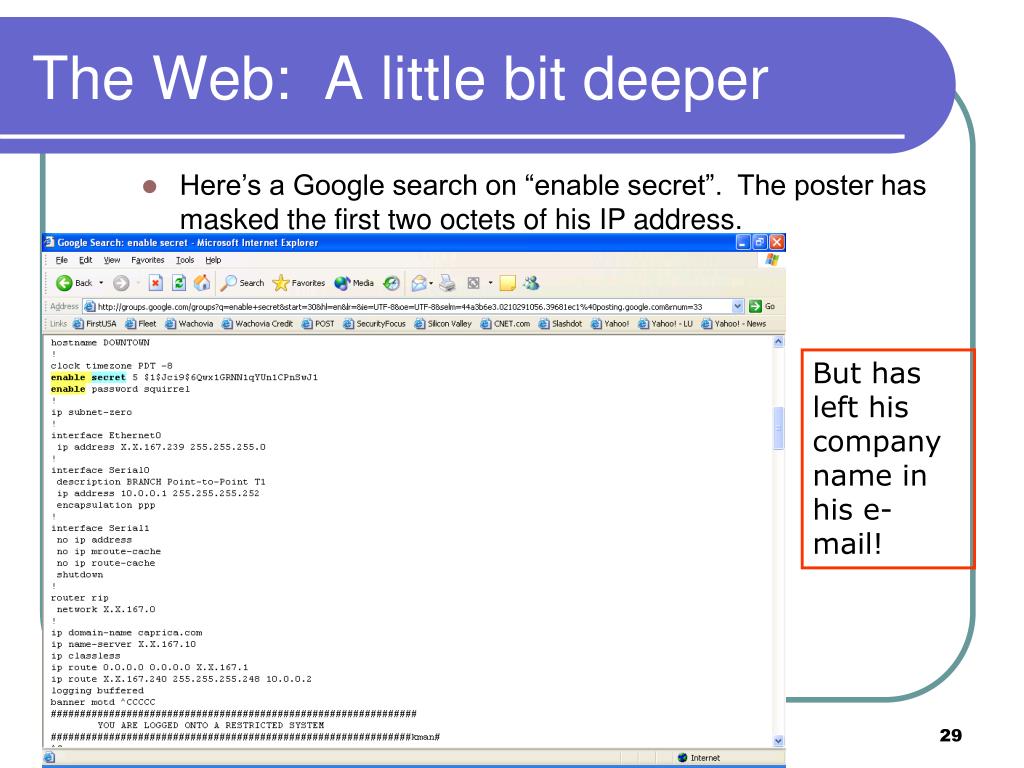Open the Wachovia Credit bookmark
The image size is (1024, 768).
257,324
